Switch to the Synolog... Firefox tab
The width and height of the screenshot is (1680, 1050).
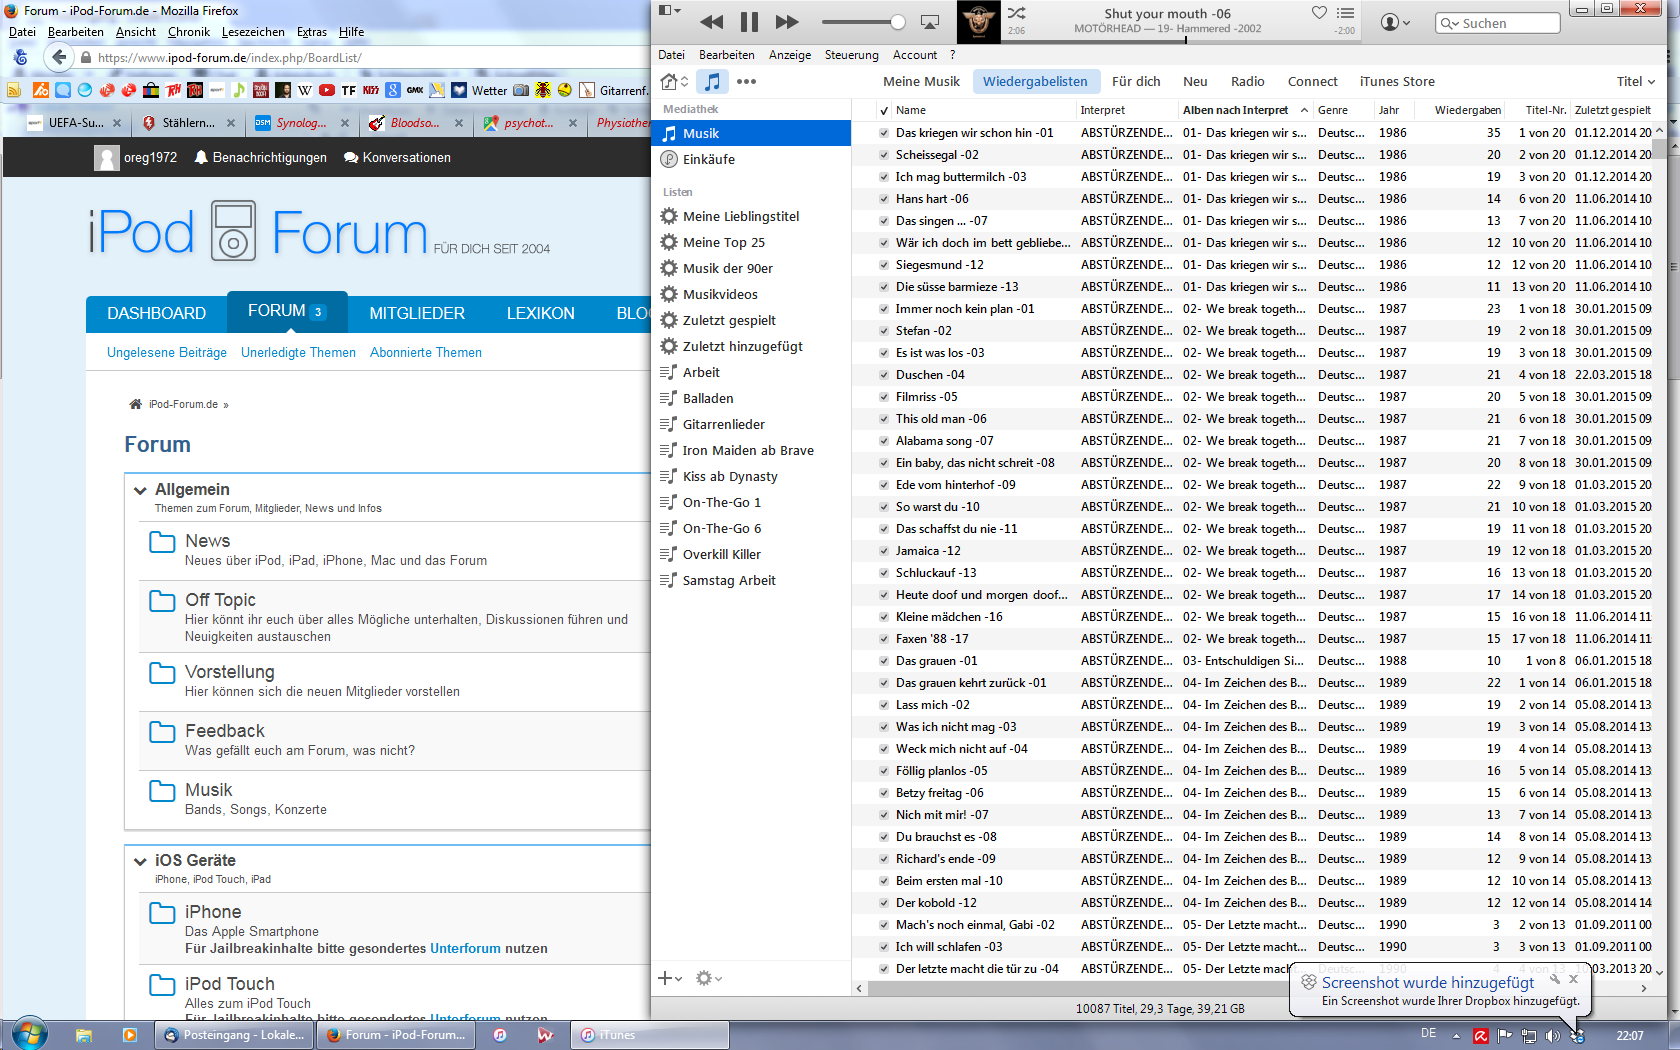[301, 123]
